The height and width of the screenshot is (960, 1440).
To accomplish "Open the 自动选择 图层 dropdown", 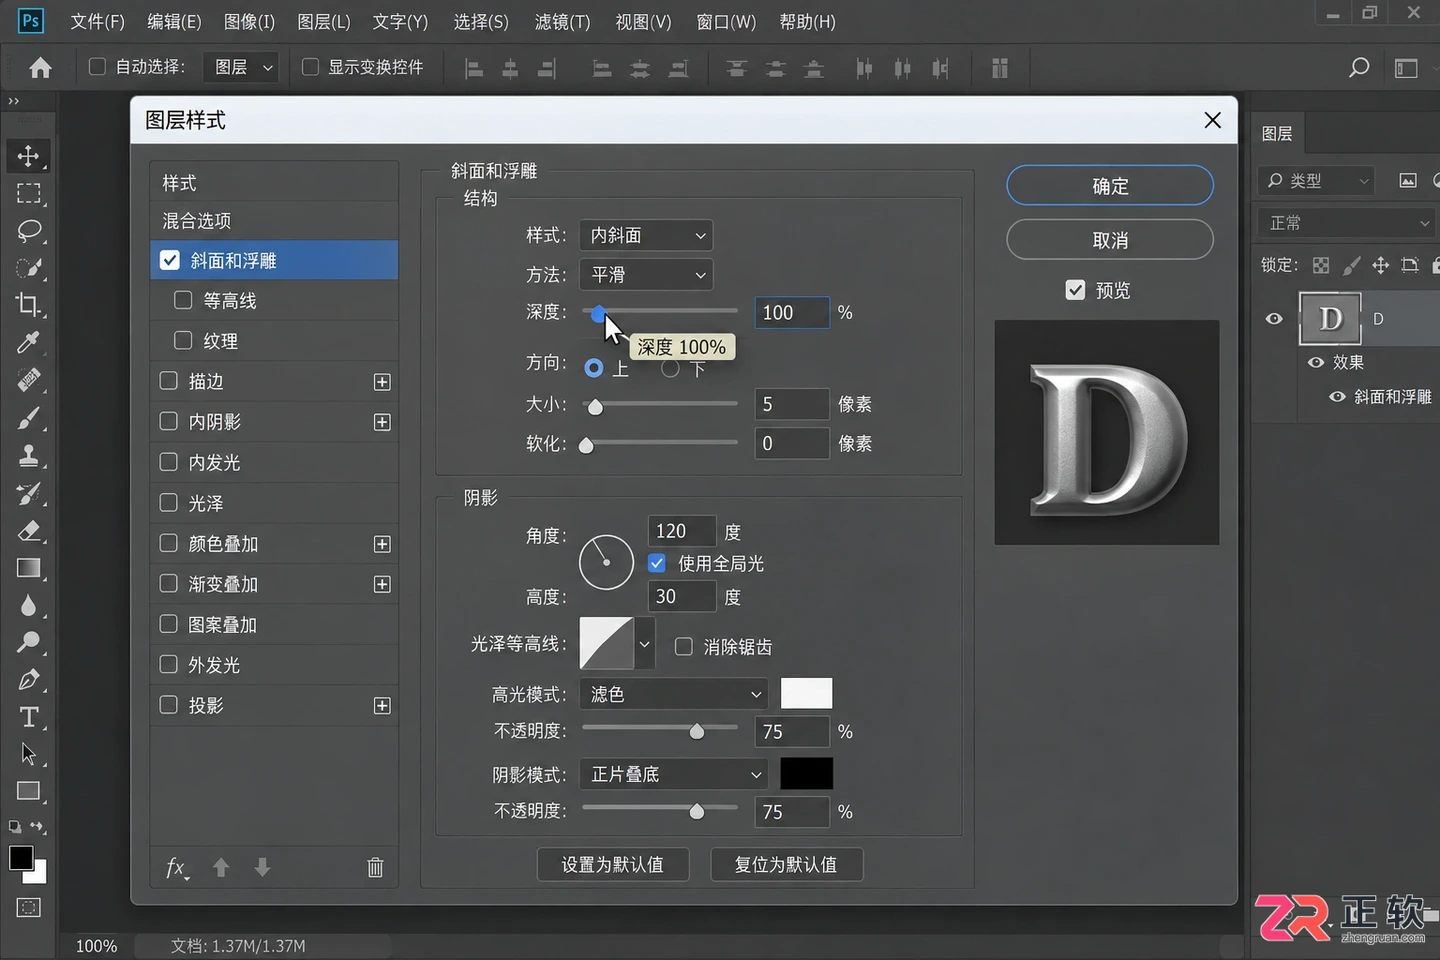I will click(x=240, y=67).
